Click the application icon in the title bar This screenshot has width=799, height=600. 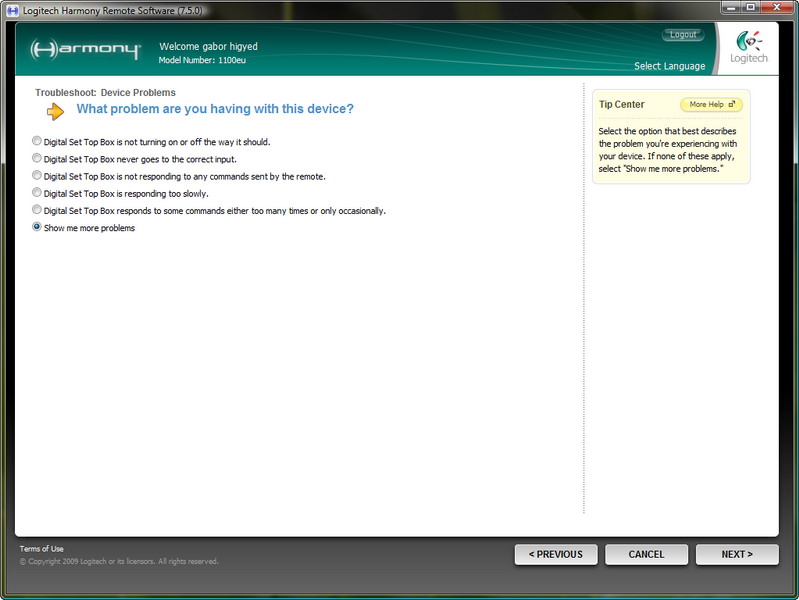[x=13, y=9]
